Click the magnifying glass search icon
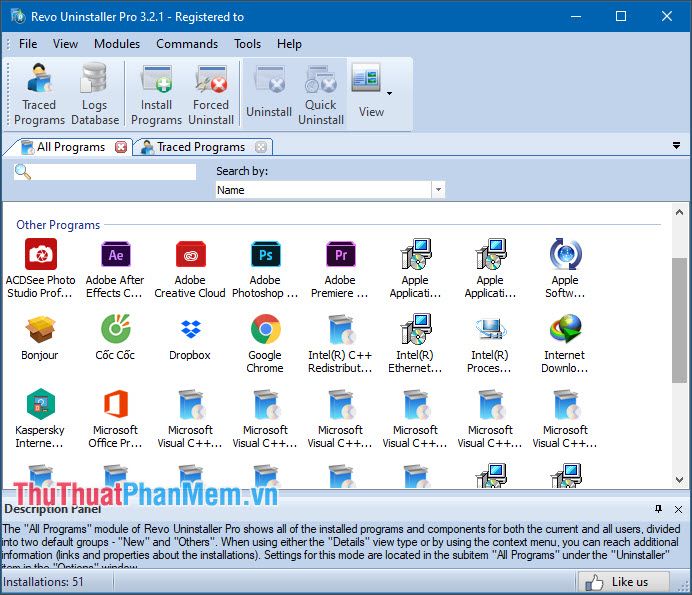 23,172
